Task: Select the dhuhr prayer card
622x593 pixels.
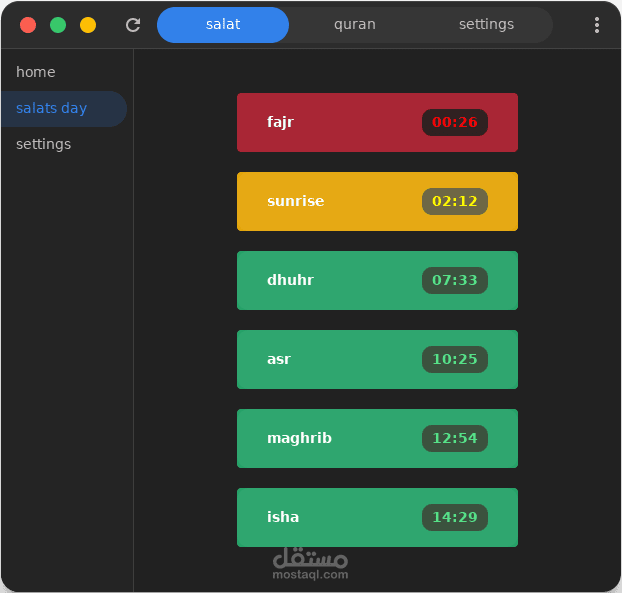Action: click(x=377, y=280)
